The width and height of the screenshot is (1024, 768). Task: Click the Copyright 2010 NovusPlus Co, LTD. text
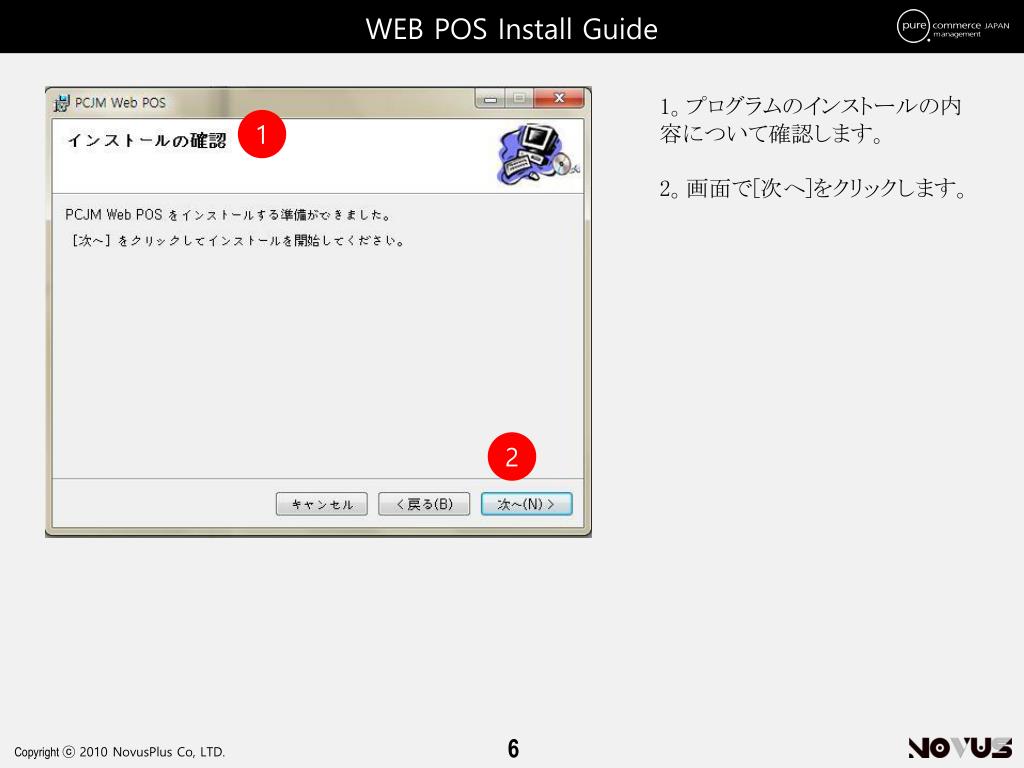click(x=120, y=752)
